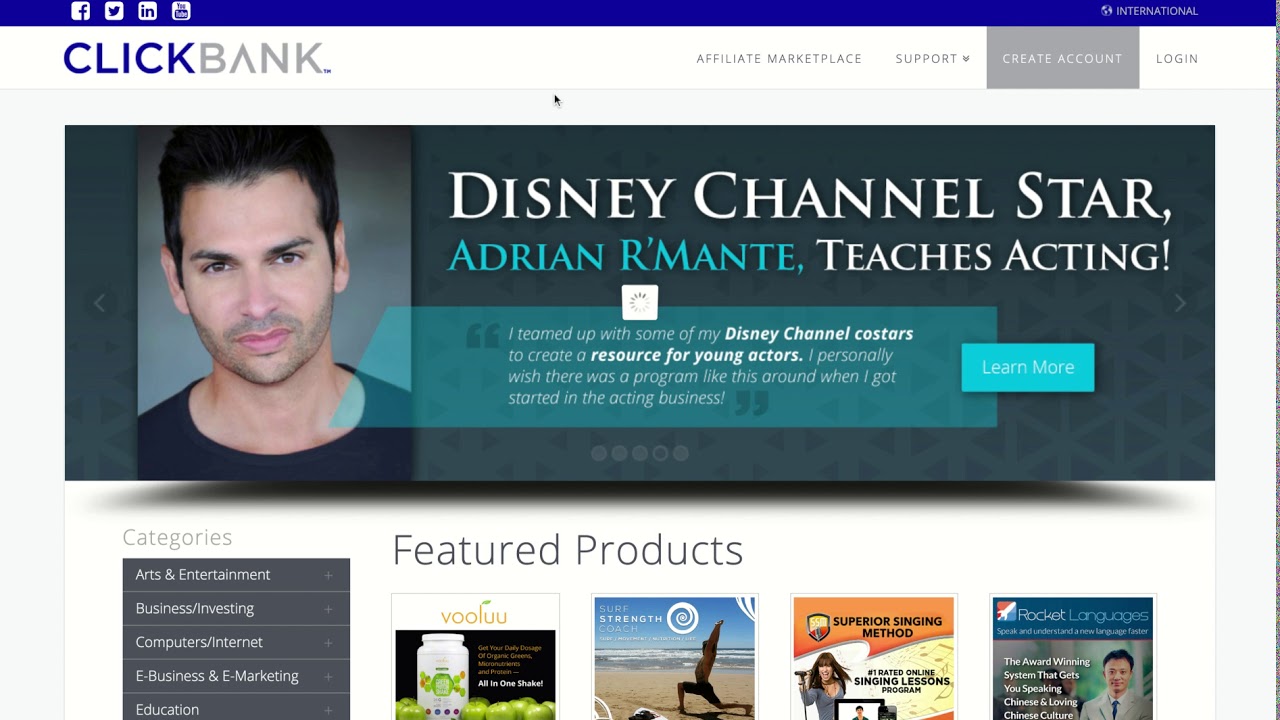Open the E-Business & E-Marketing category

(x=236, y=676)
